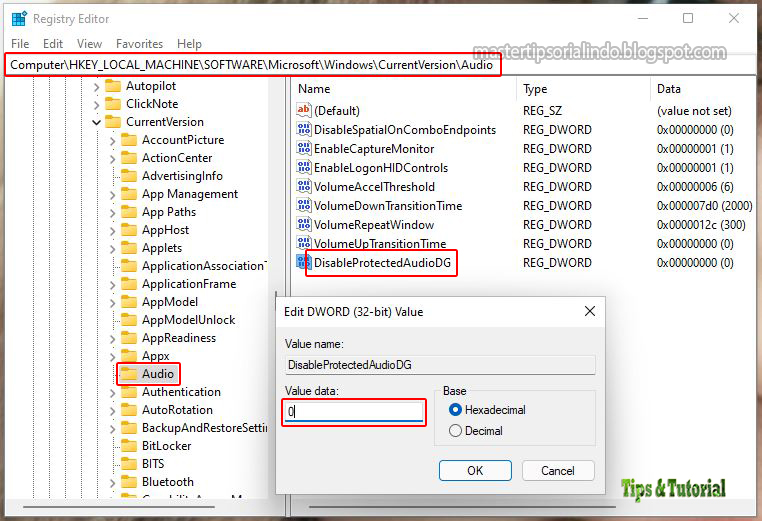
Task: Click the AppHost folder icon
Action: tap(129, 230)
